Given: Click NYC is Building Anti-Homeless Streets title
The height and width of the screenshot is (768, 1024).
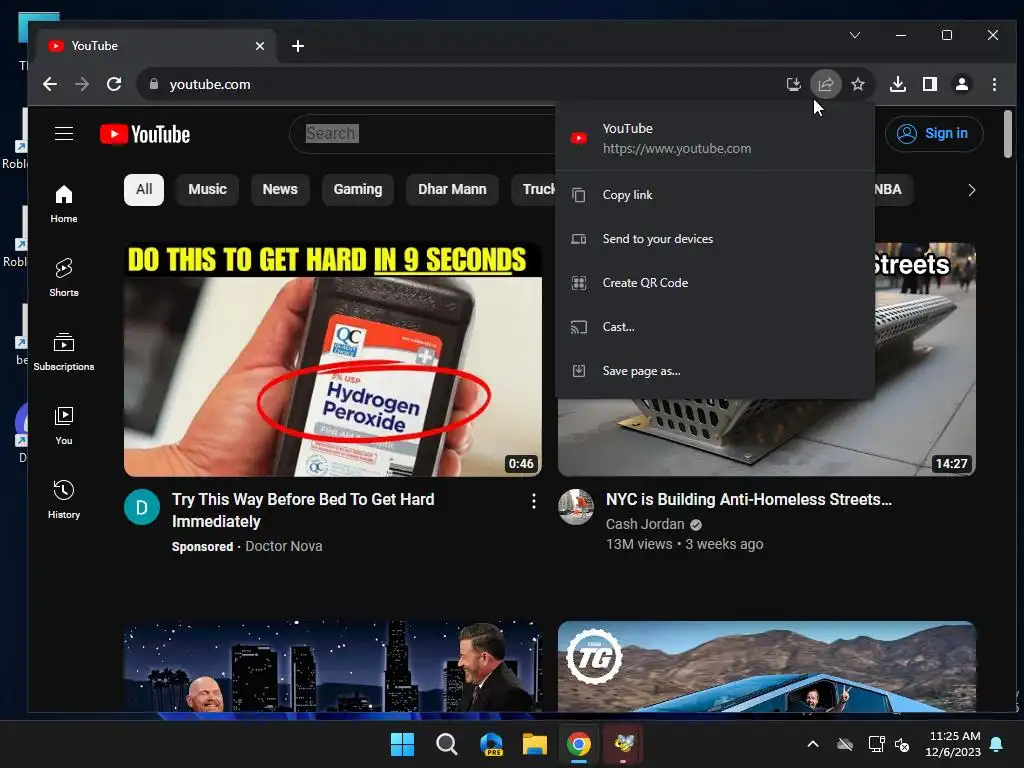Looking at the screenshot, I should pos(748,500).
